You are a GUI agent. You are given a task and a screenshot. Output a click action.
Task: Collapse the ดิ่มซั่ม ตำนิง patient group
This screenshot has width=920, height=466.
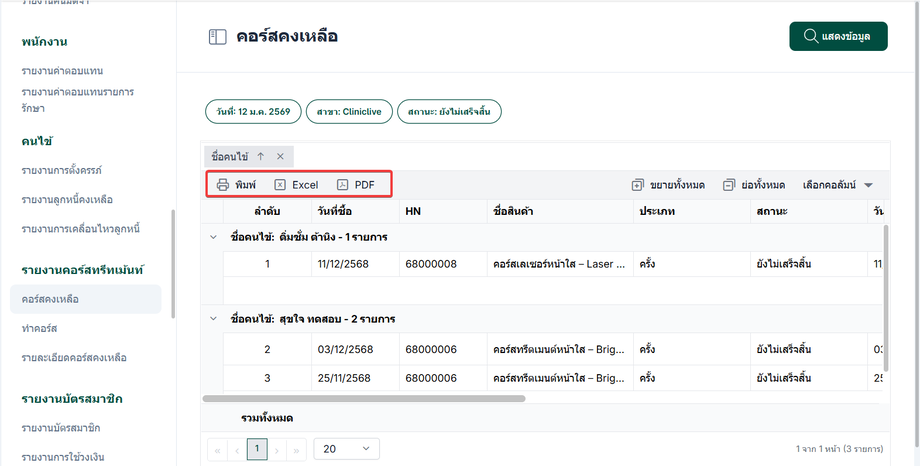point(213,237)
